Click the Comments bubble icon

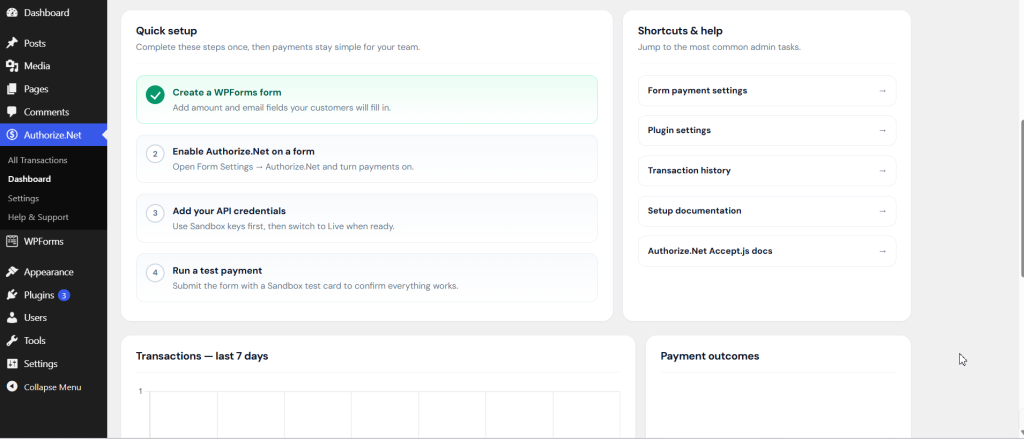tap(12, 112)
